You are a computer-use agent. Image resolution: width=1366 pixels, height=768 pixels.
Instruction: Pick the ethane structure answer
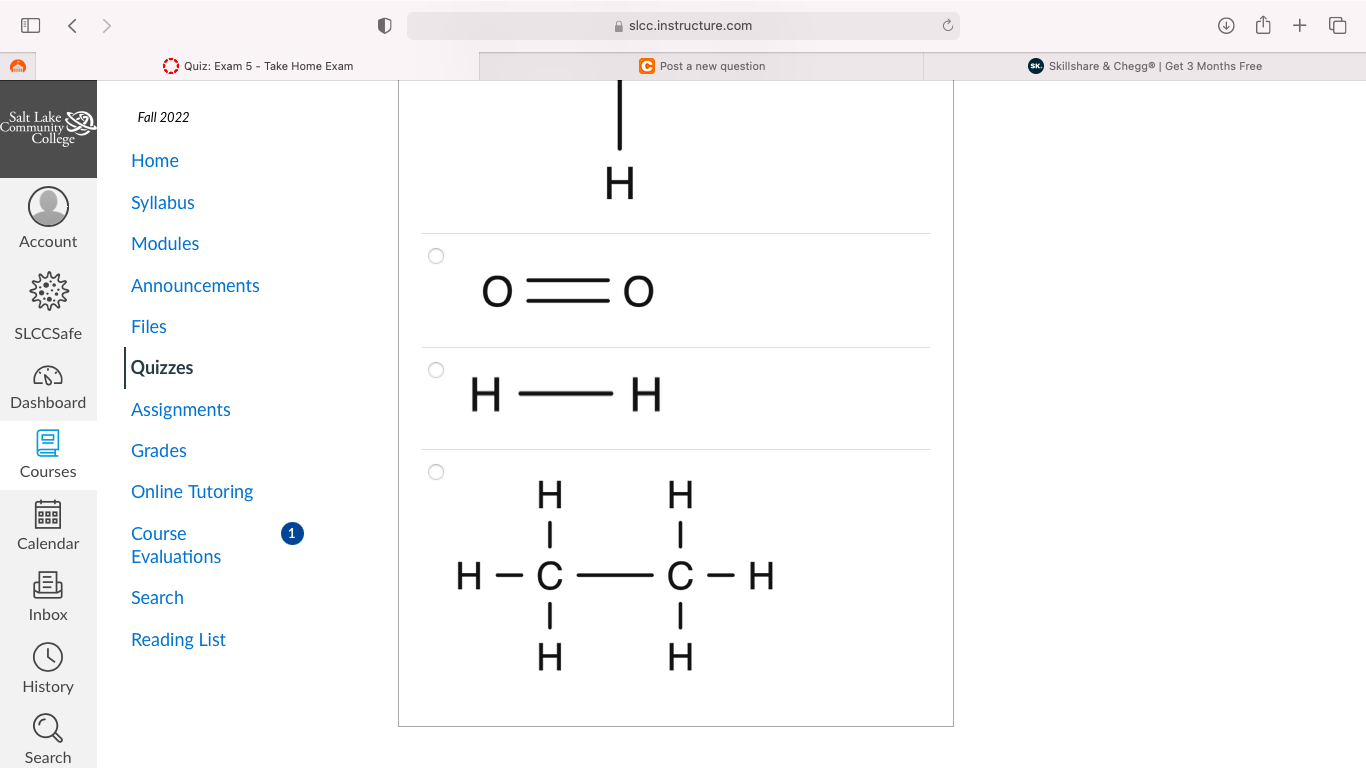point(436,472)
